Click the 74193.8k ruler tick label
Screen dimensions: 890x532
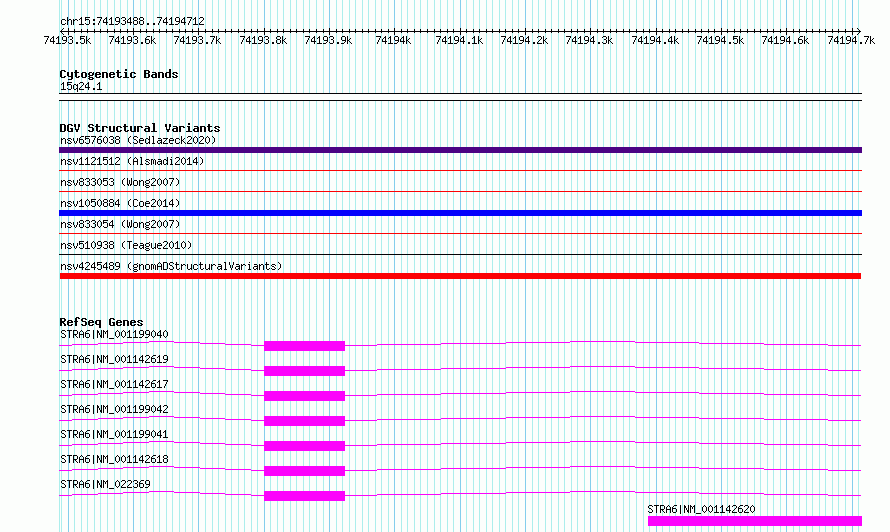coord(263,40)
